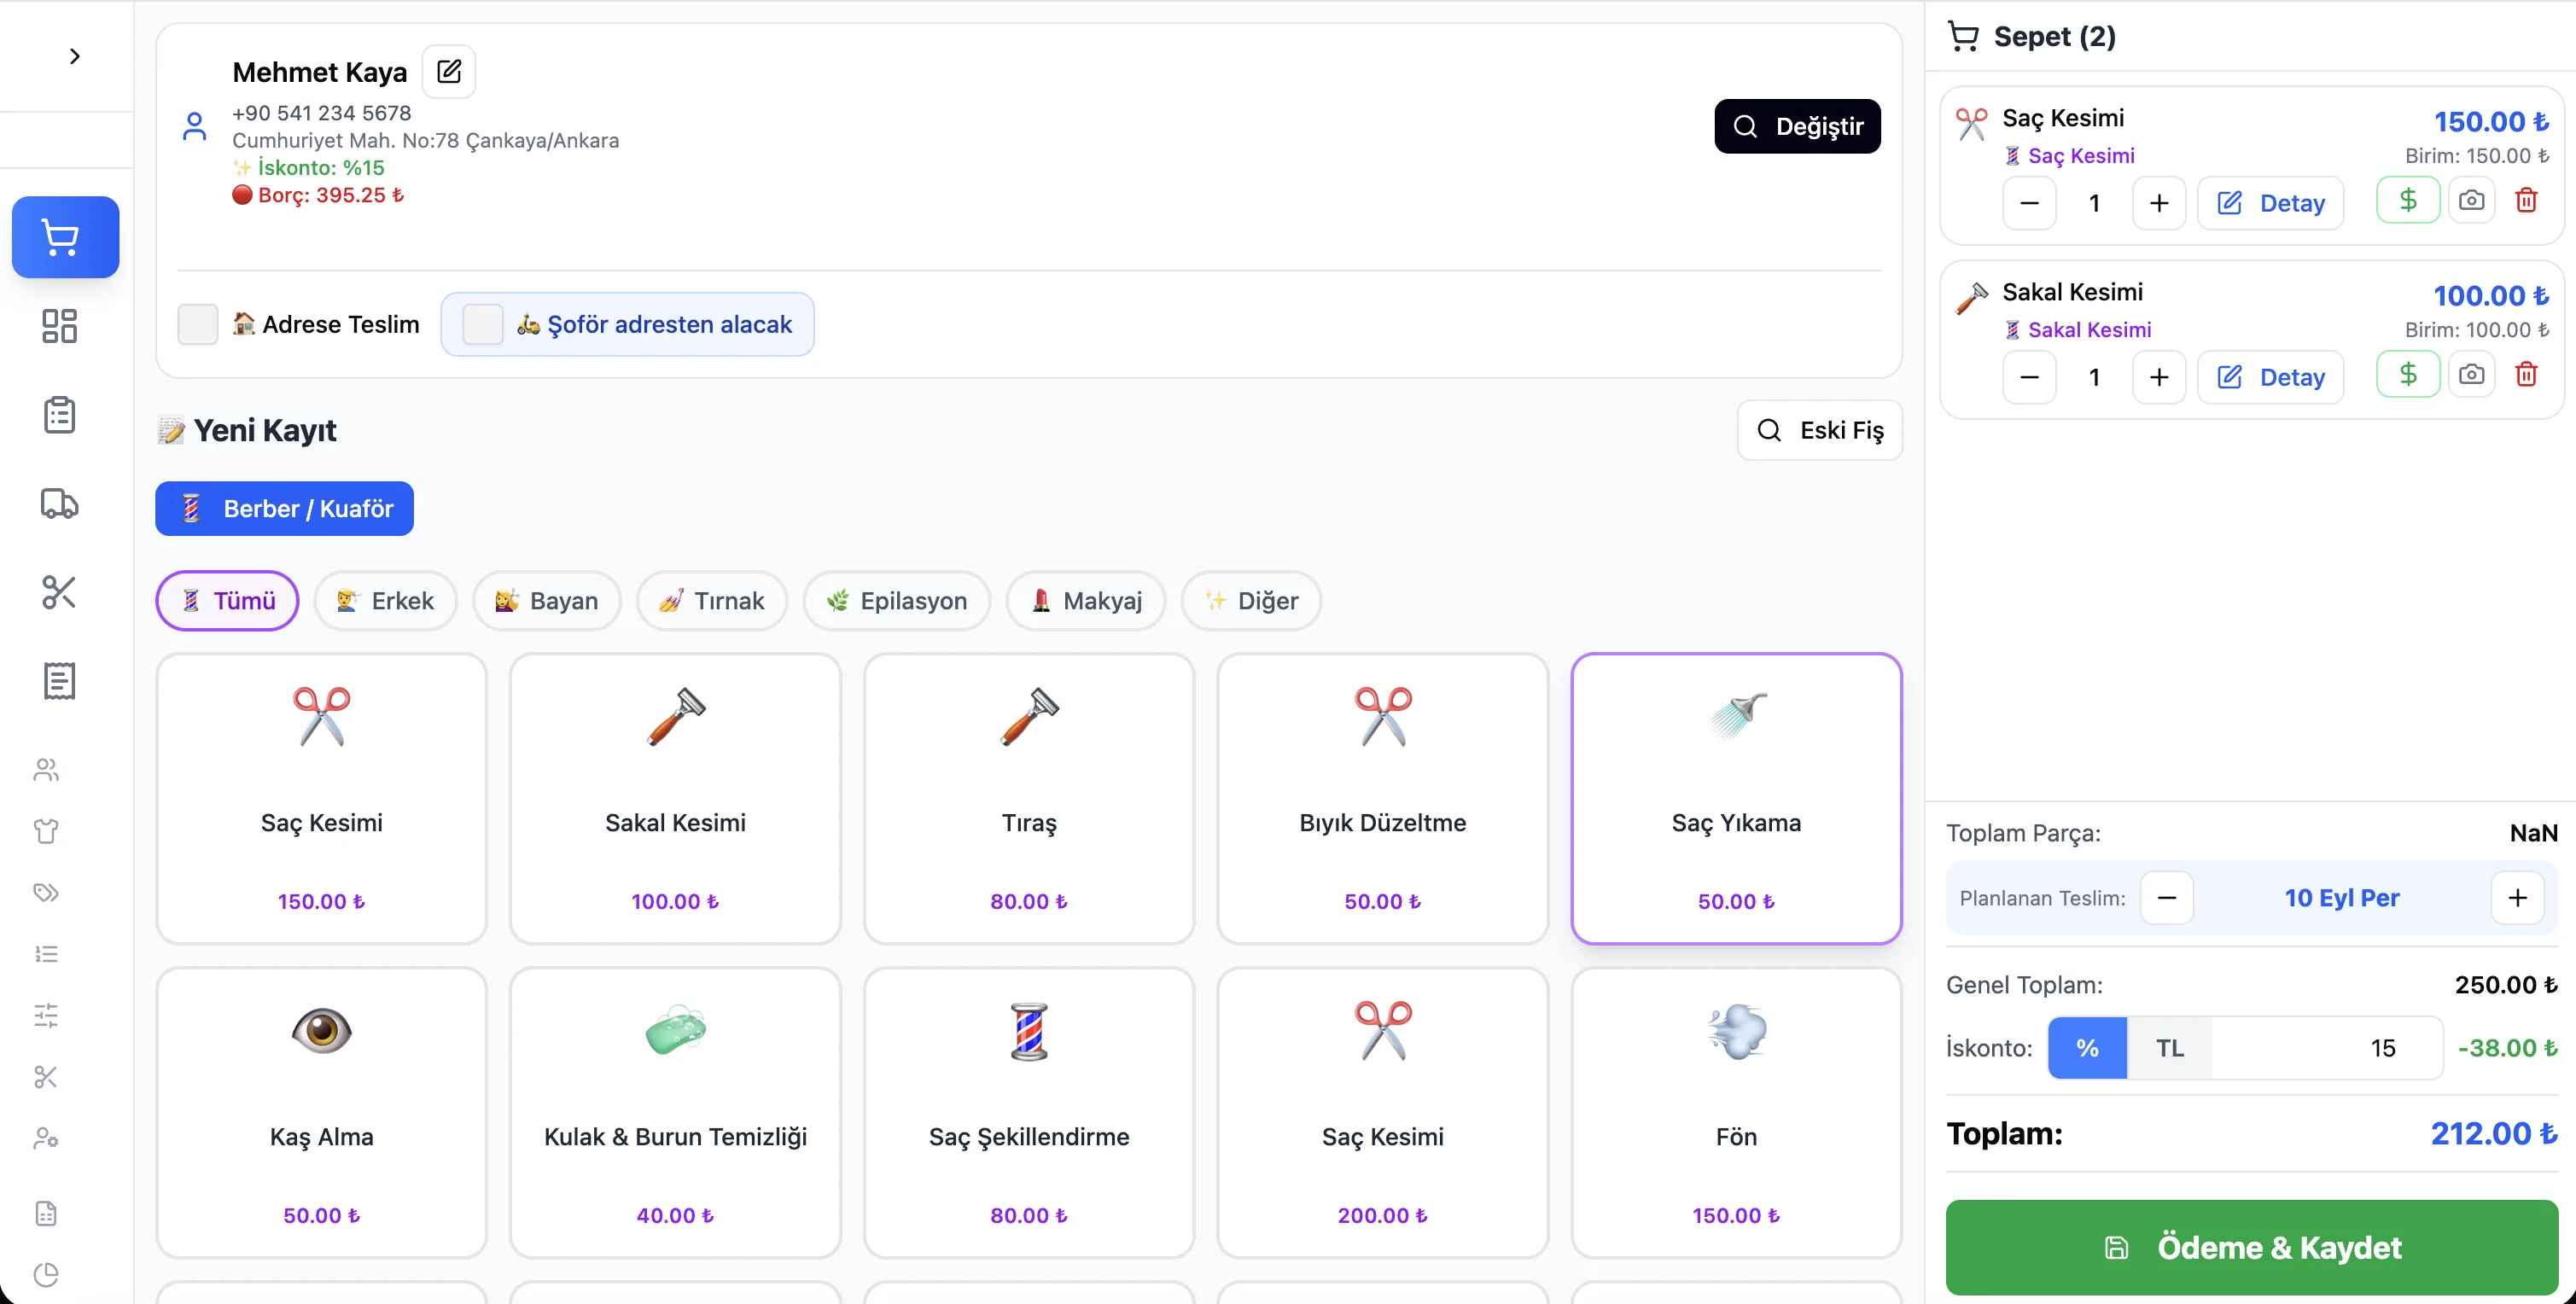
Task: Click dollar price icon for Sakal Kesimi
Action: tap(2408, 374)
